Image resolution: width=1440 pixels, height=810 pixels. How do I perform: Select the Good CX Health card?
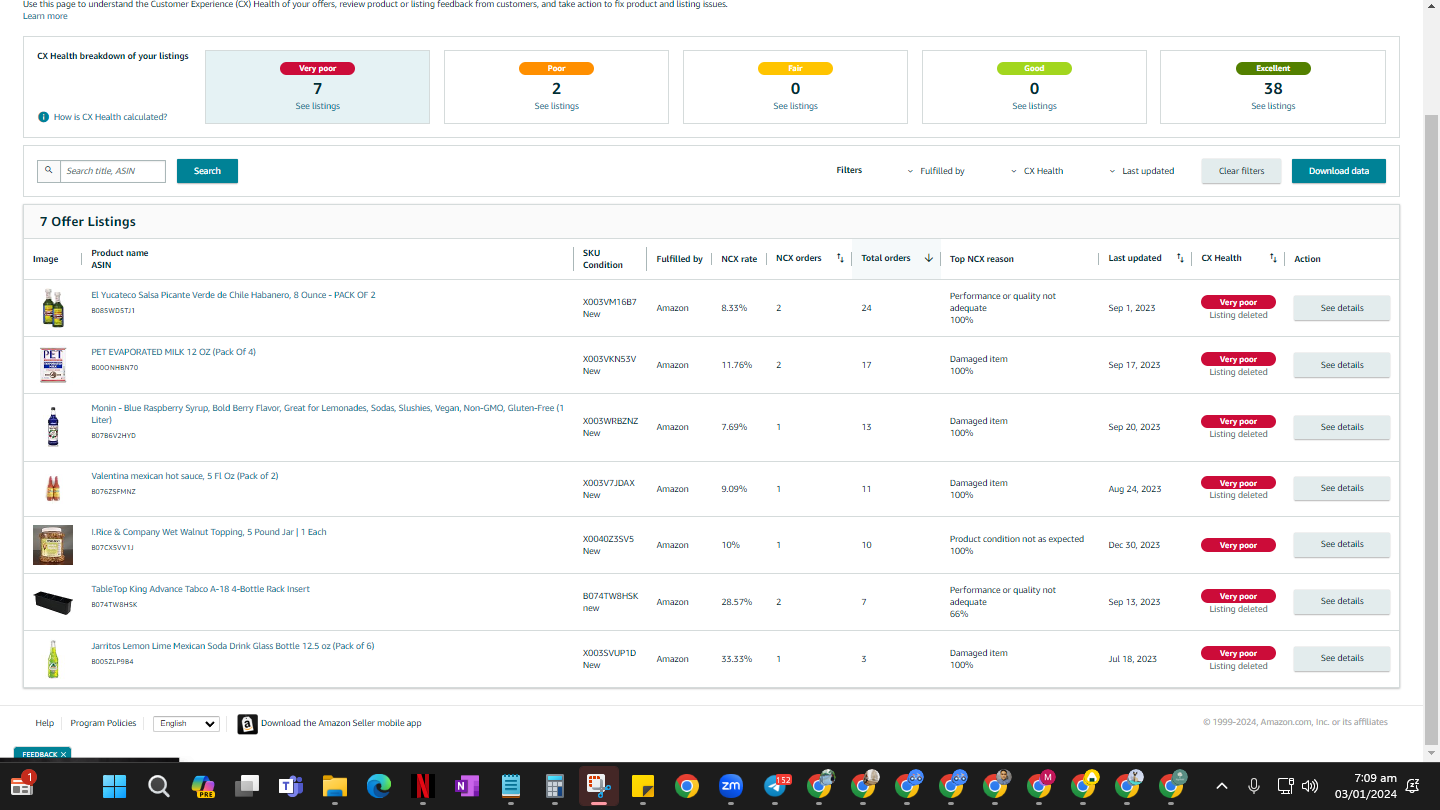1034,87
